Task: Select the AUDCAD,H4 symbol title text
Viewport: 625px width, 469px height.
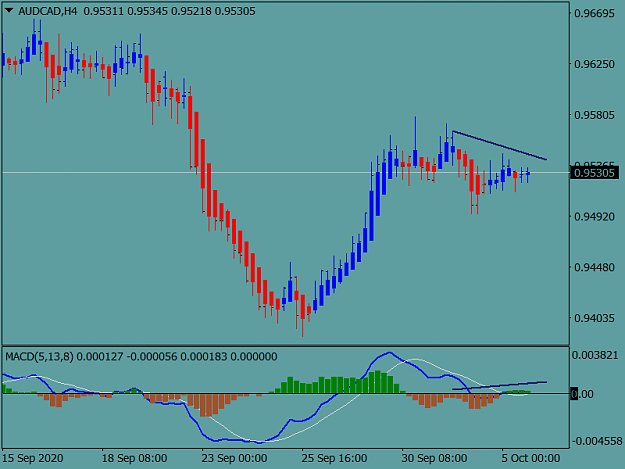Action: pyautogui.click(x=47, y=11)
